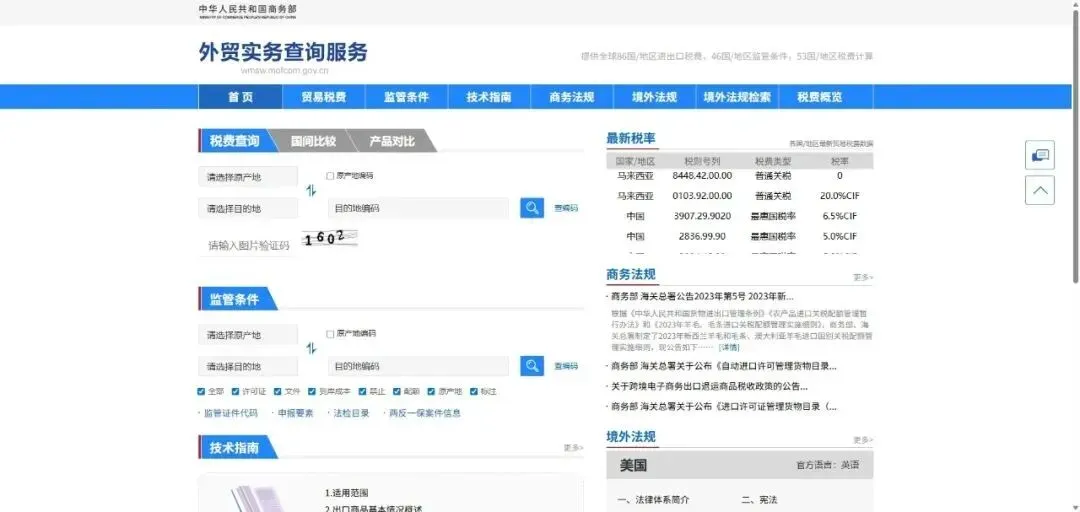
Task: Click the 20.0%CIF rate cell
Action: coord(840,196)
